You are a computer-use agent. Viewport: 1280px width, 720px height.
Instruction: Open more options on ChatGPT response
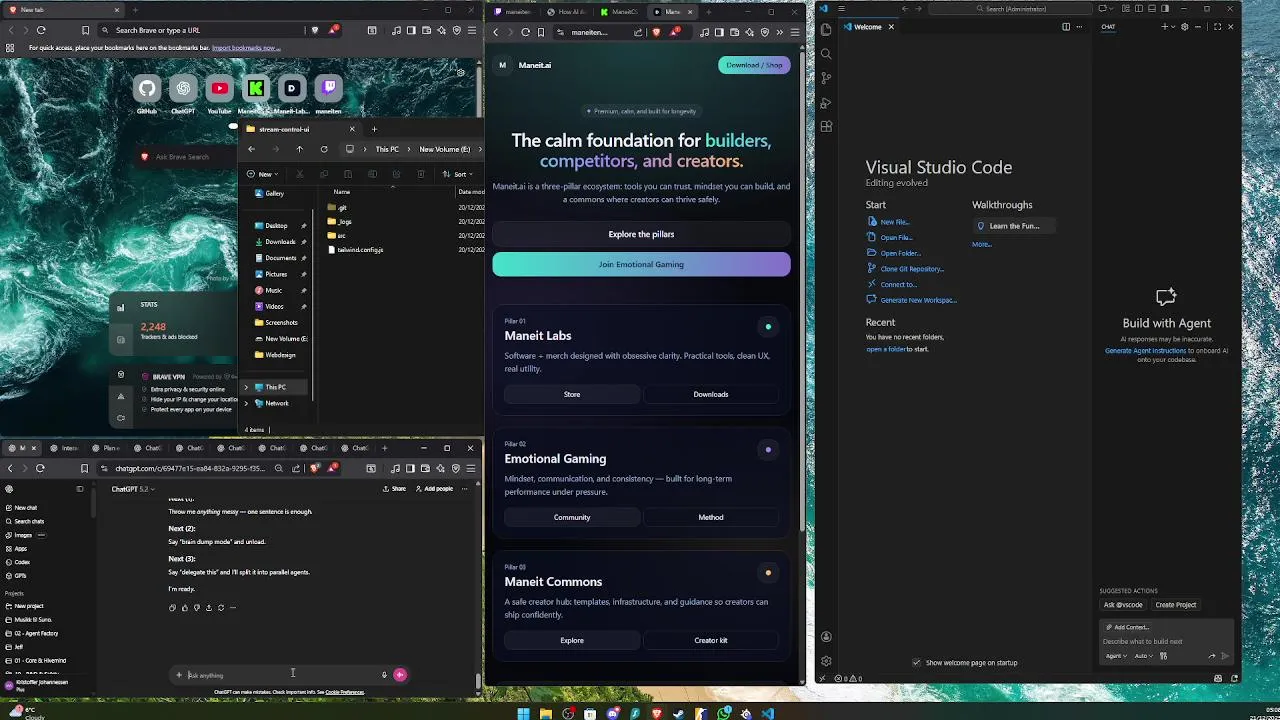pos(233,607)
